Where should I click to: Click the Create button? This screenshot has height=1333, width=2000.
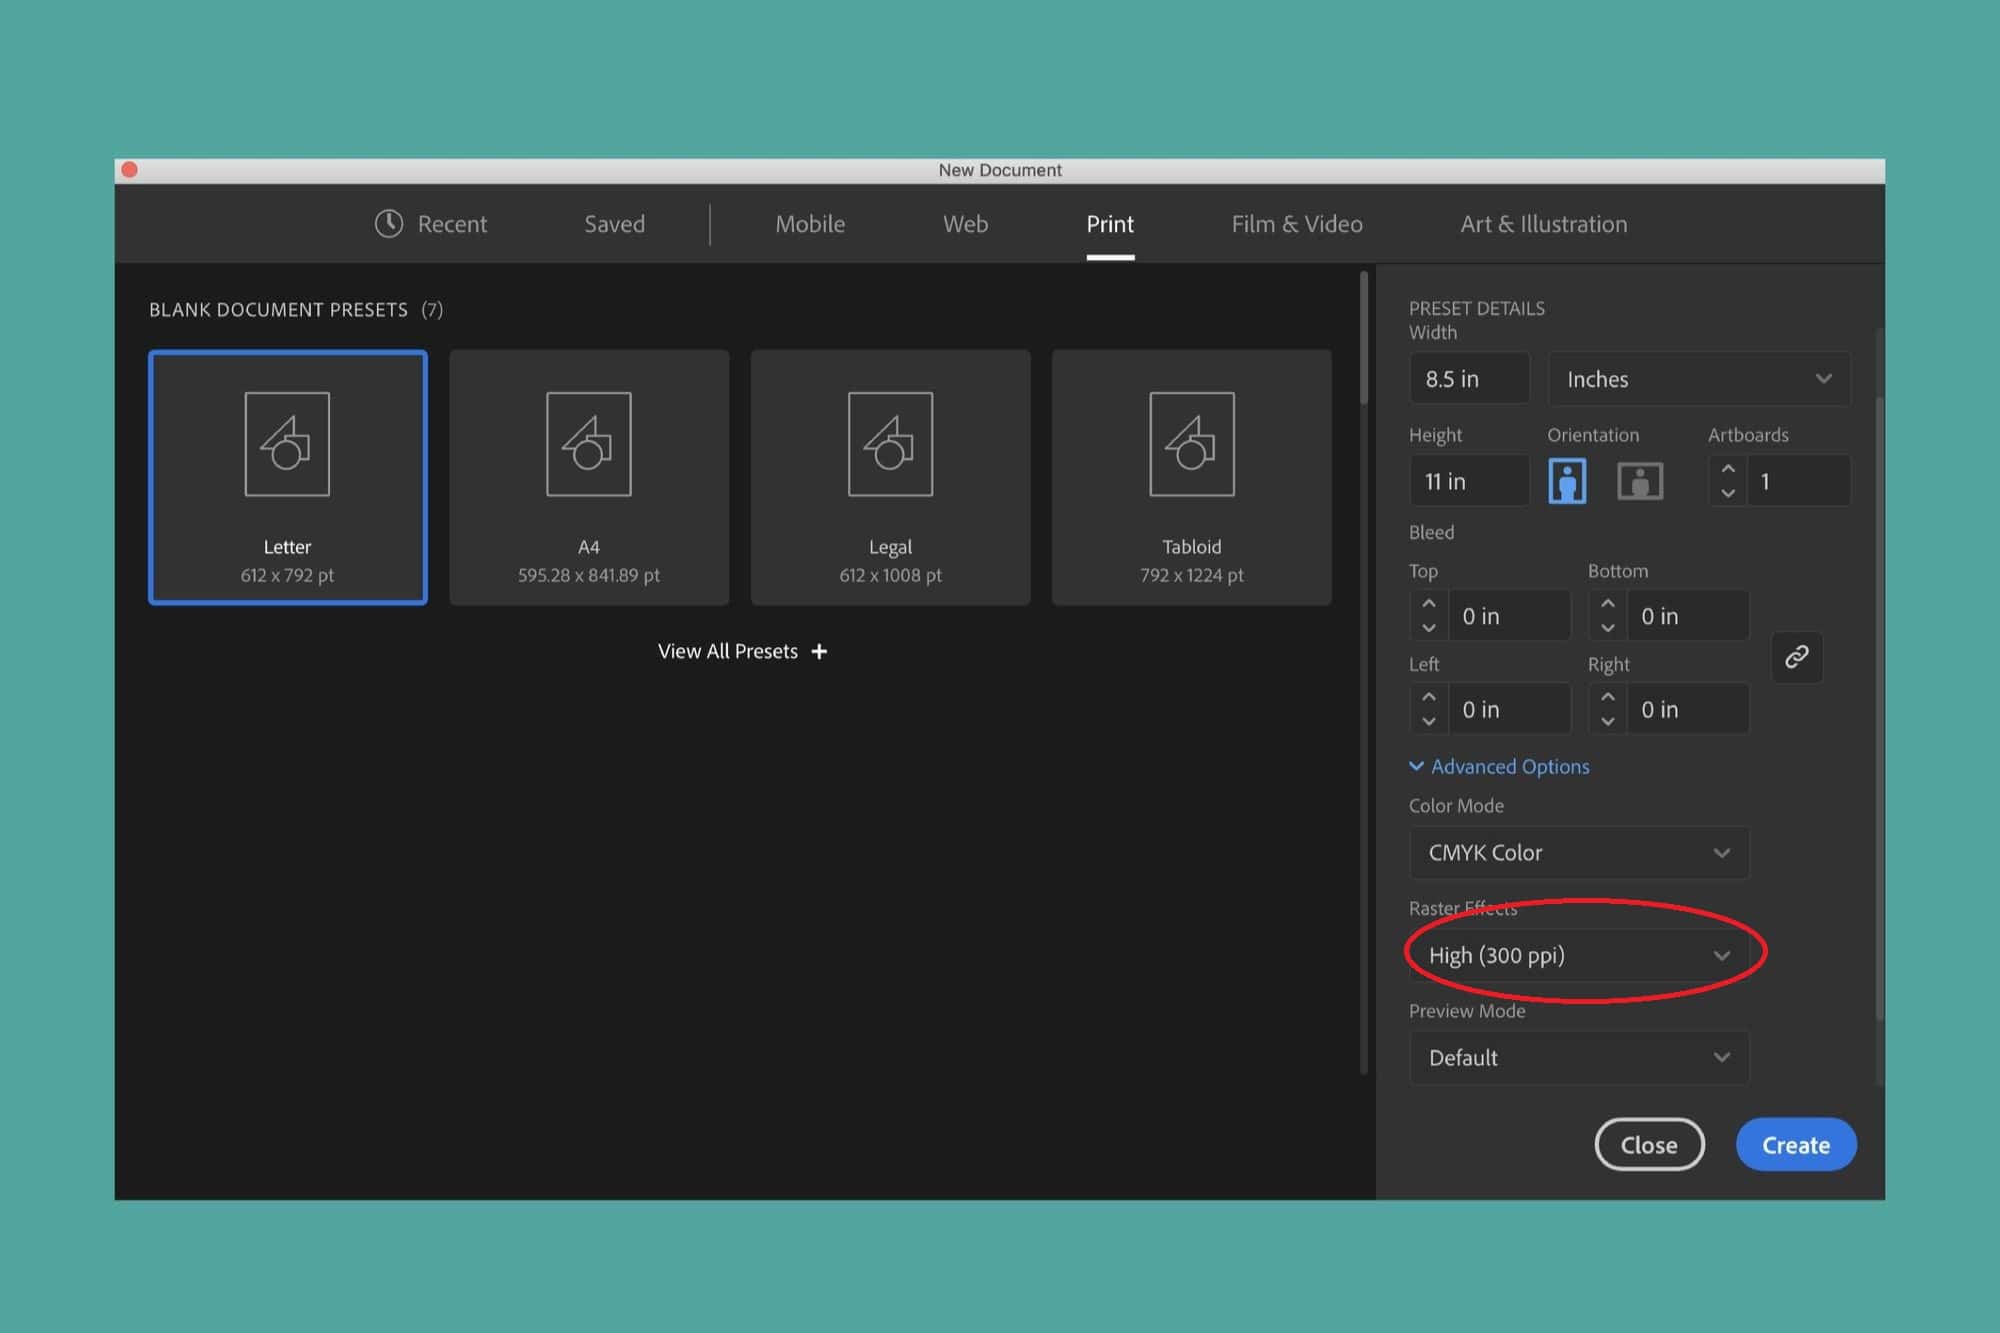click(x=1796, y=1145)
